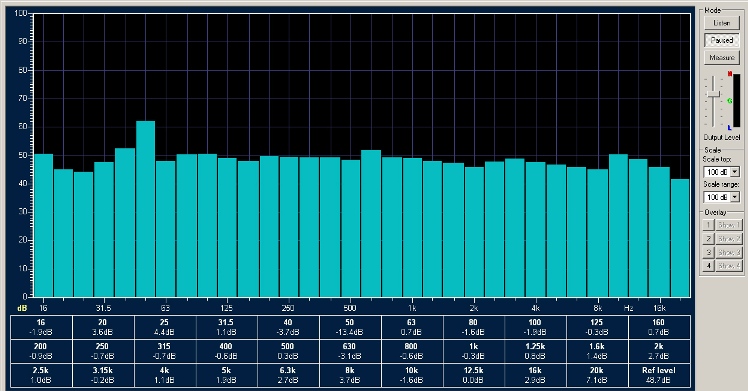Open the Scale top dropdown
Image resolution: width=748 pixels, height=391 pixels.
click(735, 172)
